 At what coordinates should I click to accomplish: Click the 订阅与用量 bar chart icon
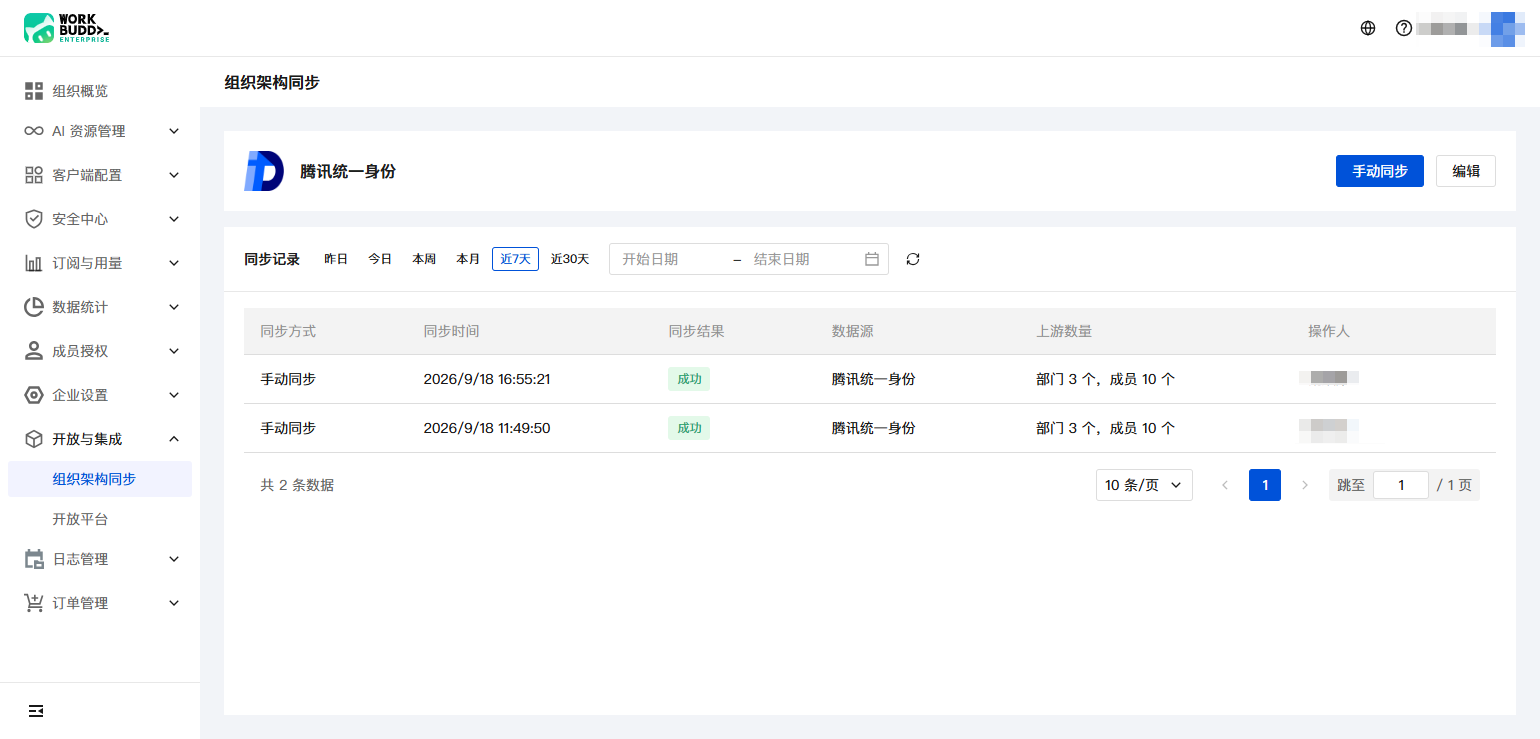pyautogui.click(x=34, y=263)
